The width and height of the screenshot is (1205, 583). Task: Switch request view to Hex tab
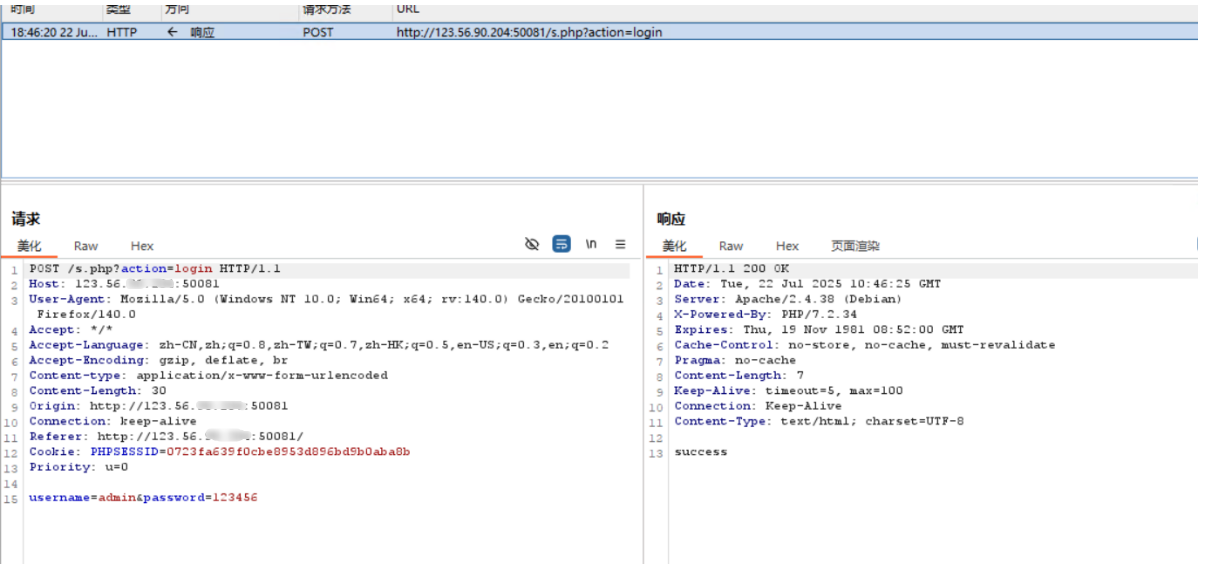(142, 246)
